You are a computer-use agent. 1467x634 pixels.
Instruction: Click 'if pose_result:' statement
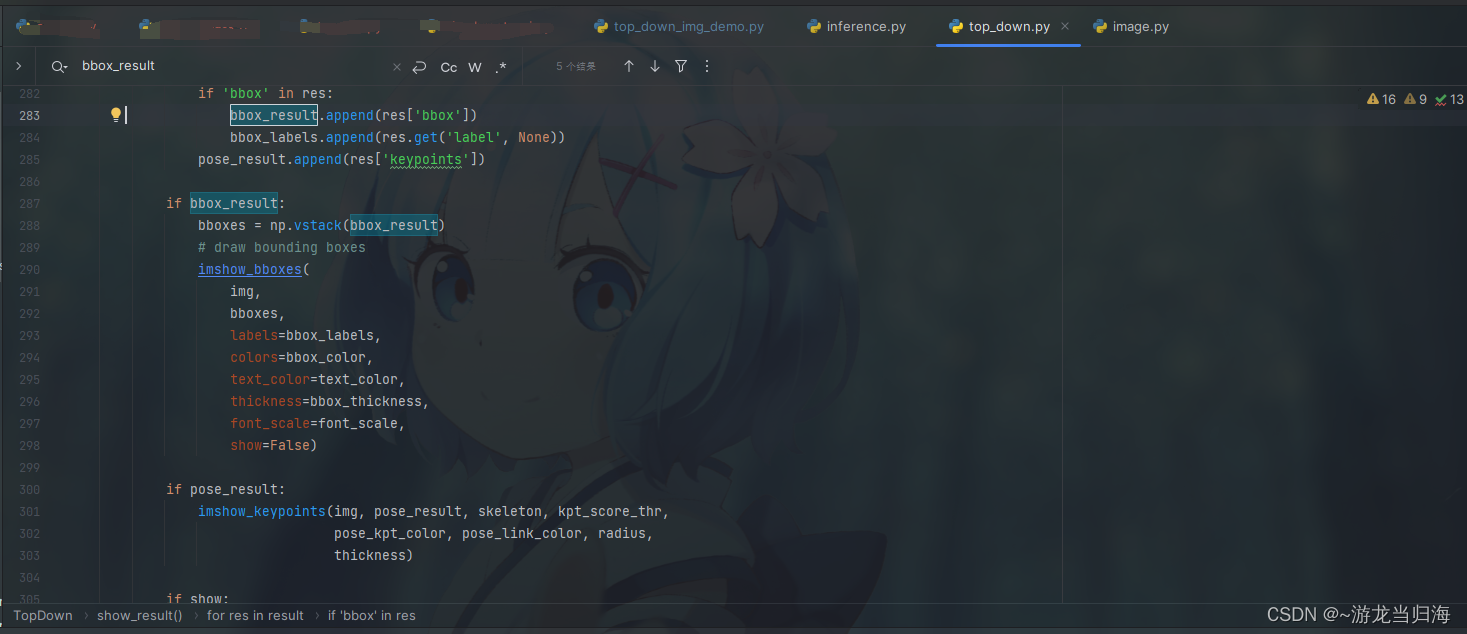[x=226, y=489]
